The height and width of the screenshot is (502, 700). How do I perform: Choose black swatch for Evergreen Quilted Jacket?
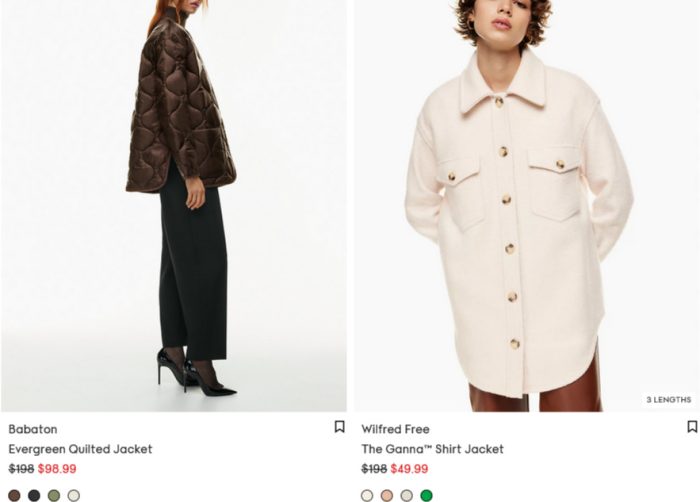pyautogui.click(x=34, y=495)
